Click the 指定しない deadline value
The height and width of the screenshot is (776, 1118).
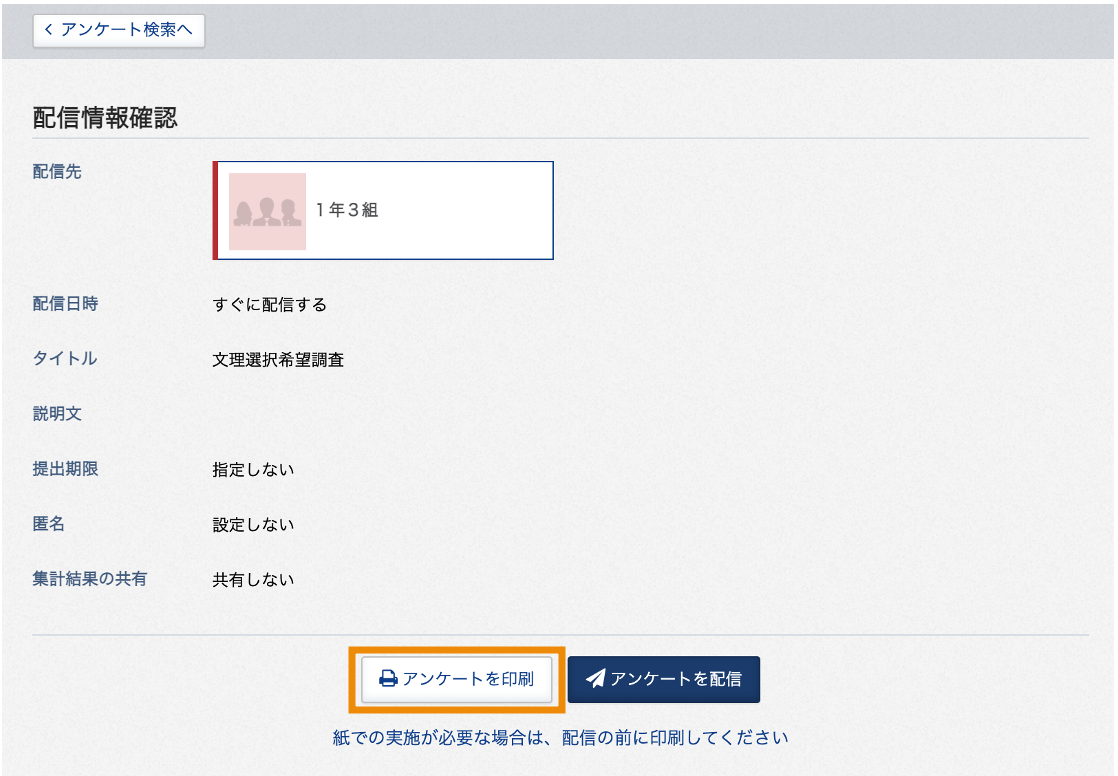[253, 469]
